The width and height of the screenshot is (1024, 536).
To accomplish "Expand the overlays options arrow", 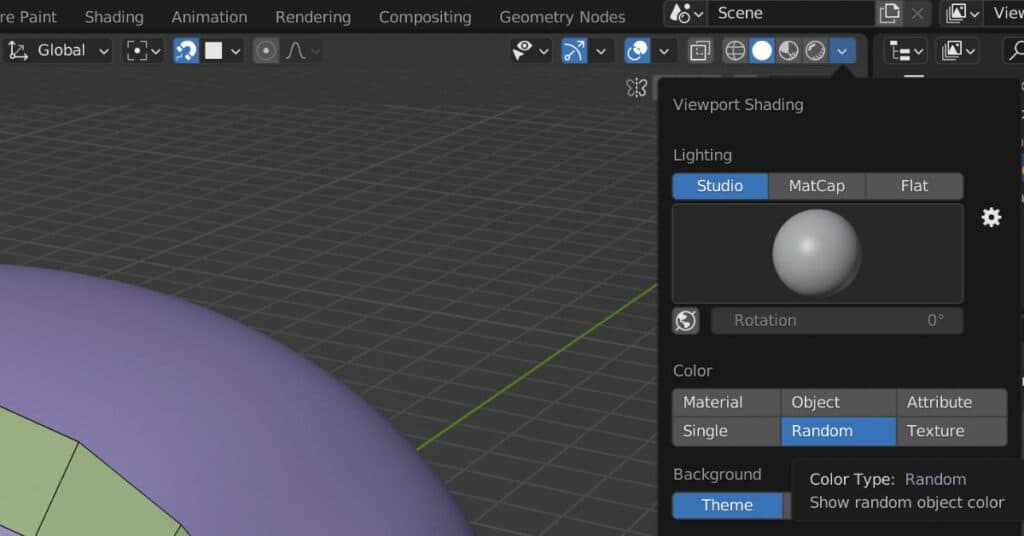I will click(664, 51).
